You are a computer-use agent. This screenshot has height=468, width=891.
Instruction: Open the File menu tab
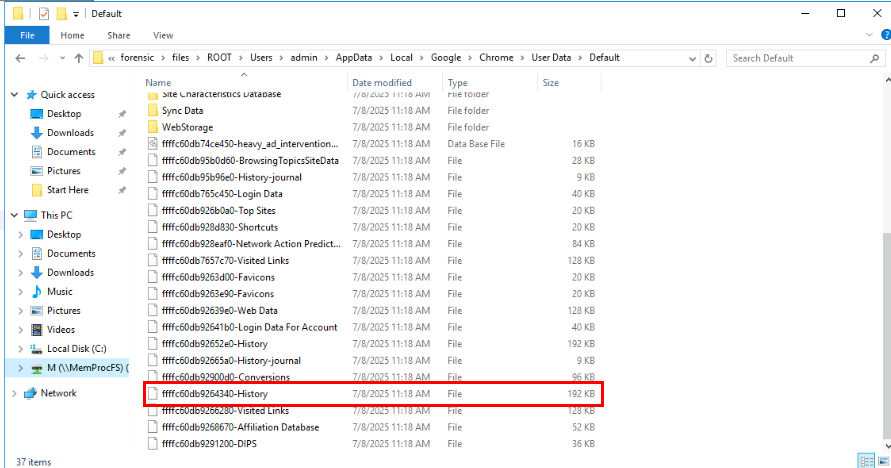pyautogui.click(x=27, y=35)
